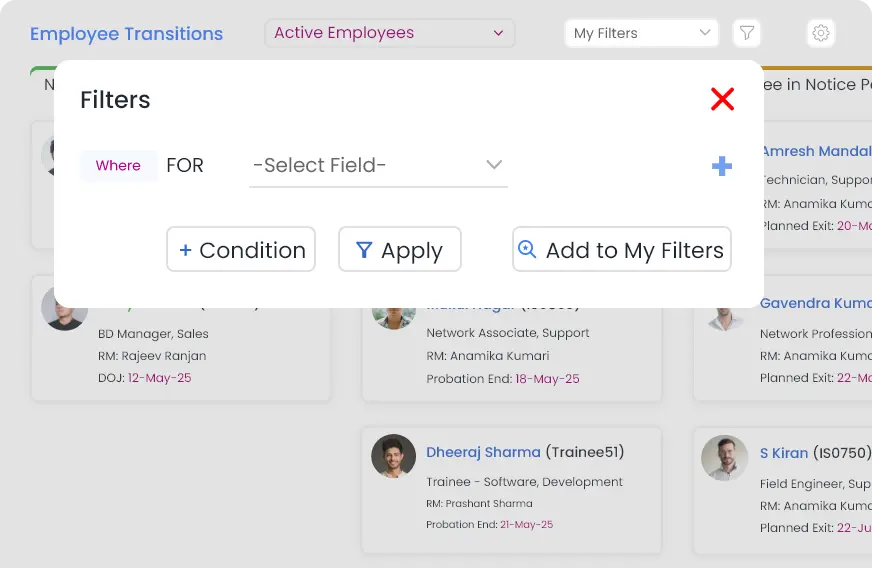Open Gavendra Kumar's employee profile link

click(815, 303)
